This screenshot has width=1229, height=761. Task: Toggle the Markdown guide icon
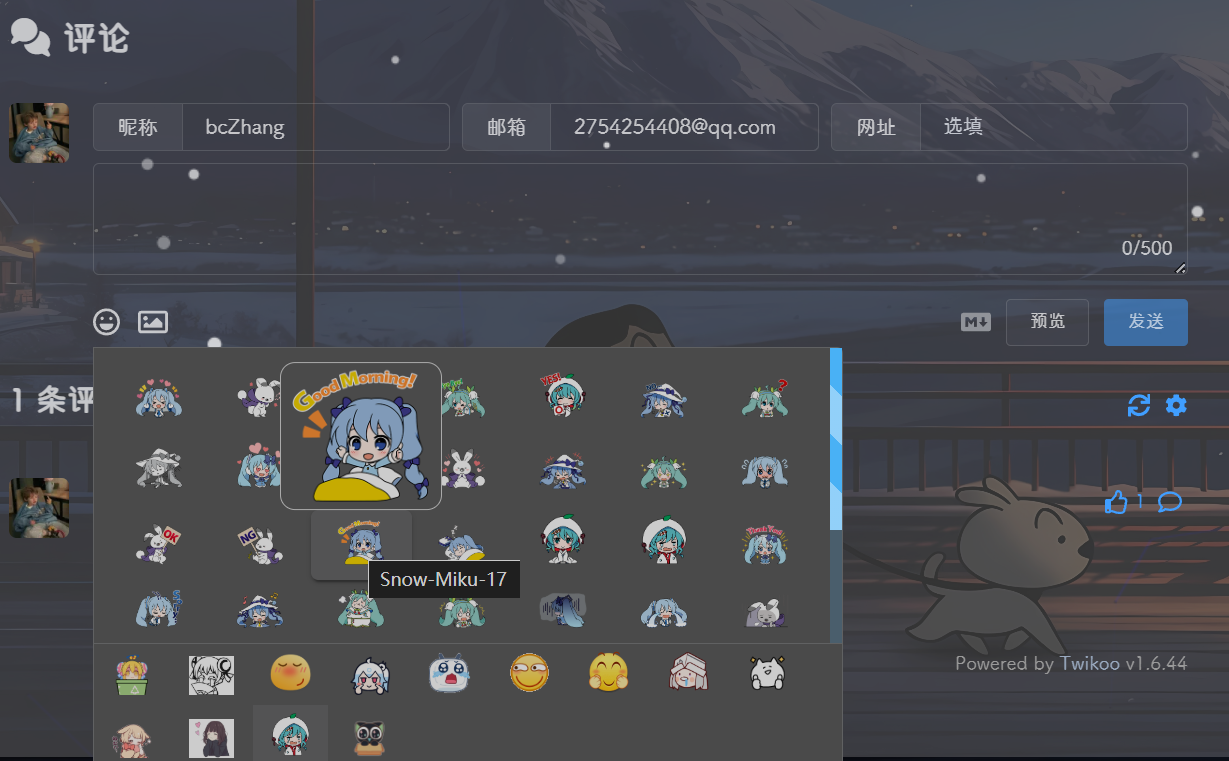[x=975, y=322]
